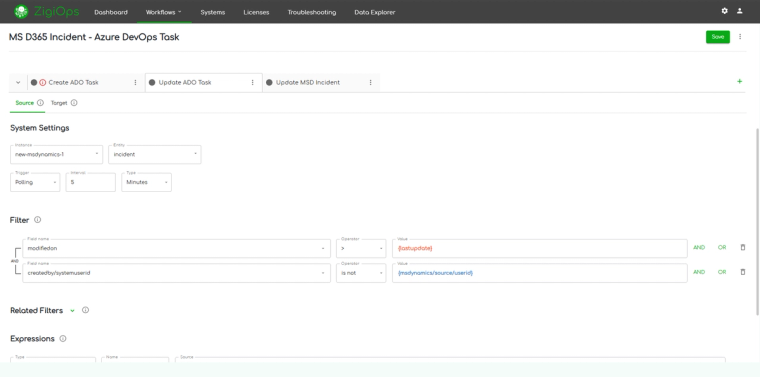Click the Value field containing {lastupdate}
Screen dimensions: 760x377
[539, 248]
